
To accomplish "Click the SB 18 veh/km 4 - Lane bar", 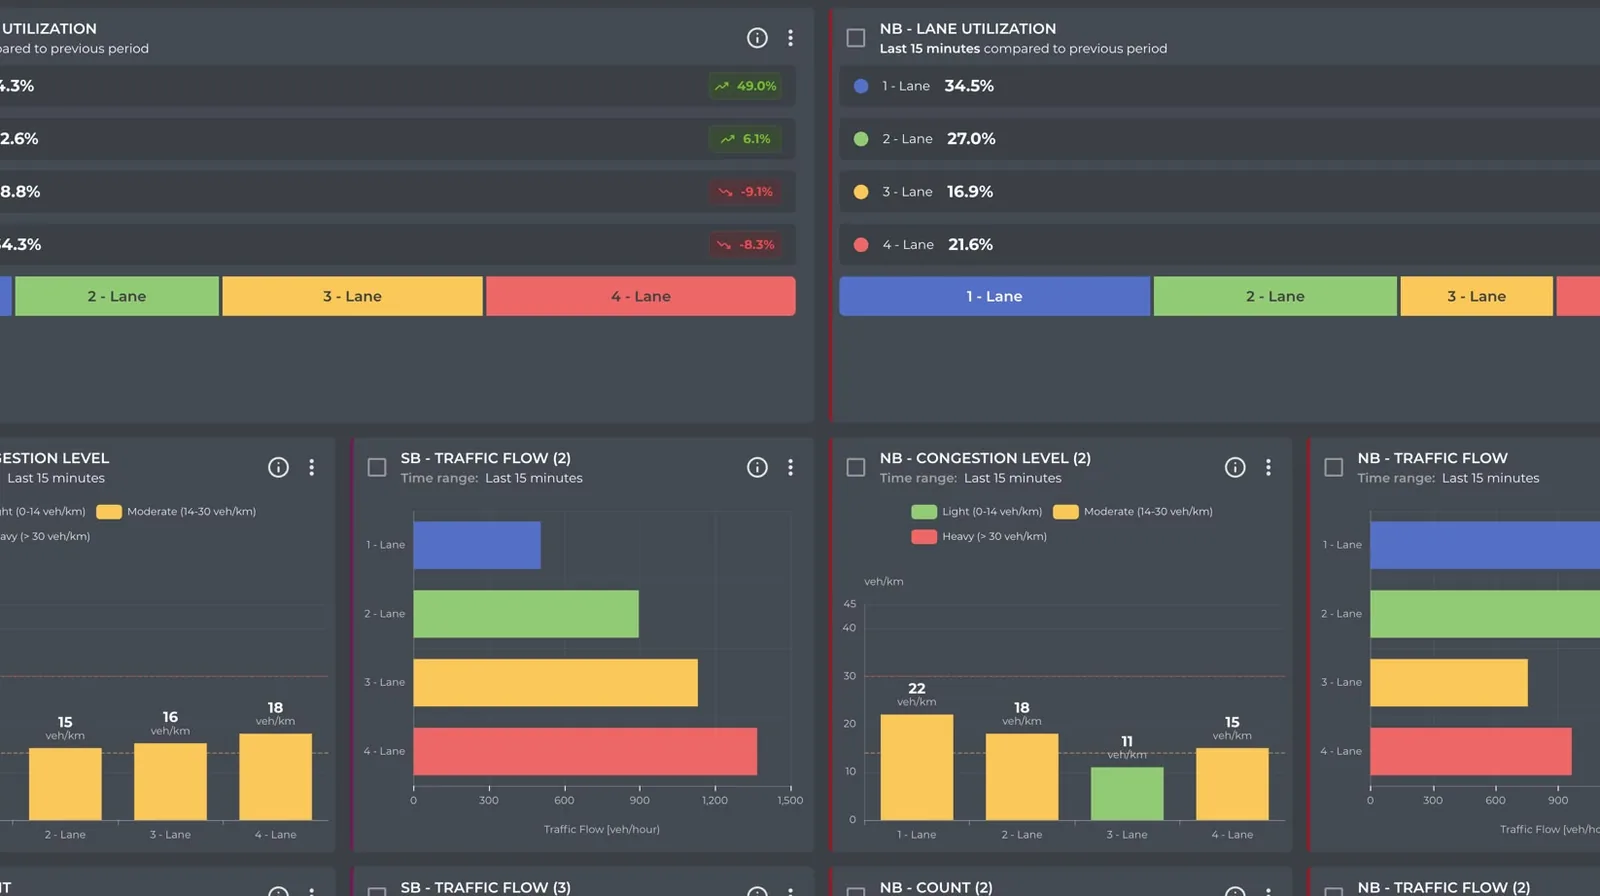I will [275, 777].
